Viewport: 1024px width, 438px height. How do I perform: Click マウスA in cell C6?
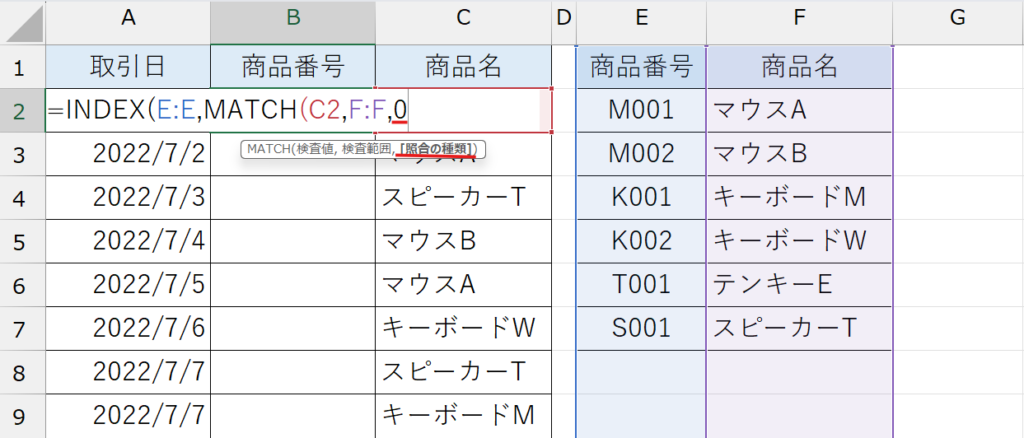point(464,285)
